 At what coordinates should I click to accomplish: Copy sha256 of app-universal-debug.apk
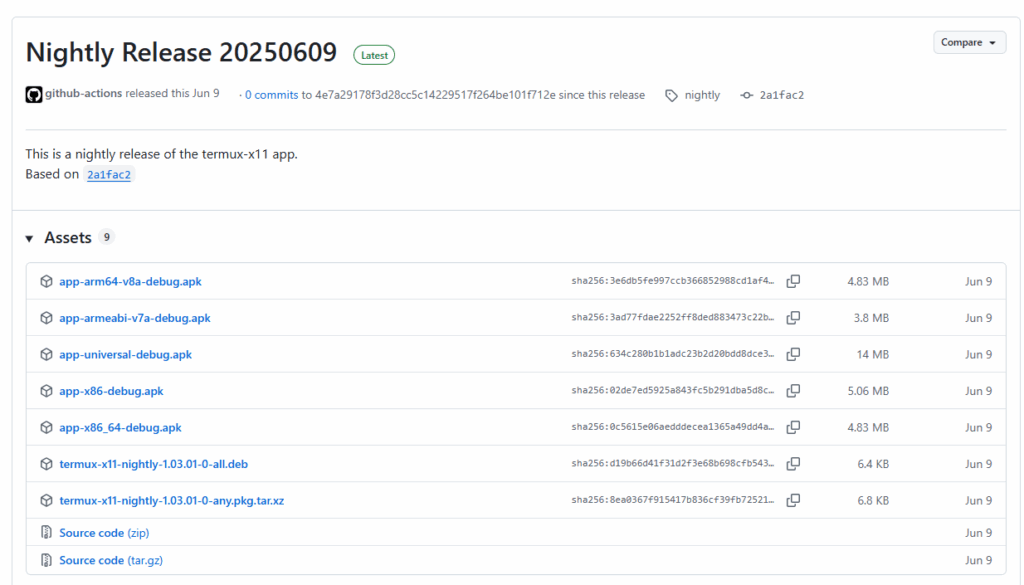[793, 355]
